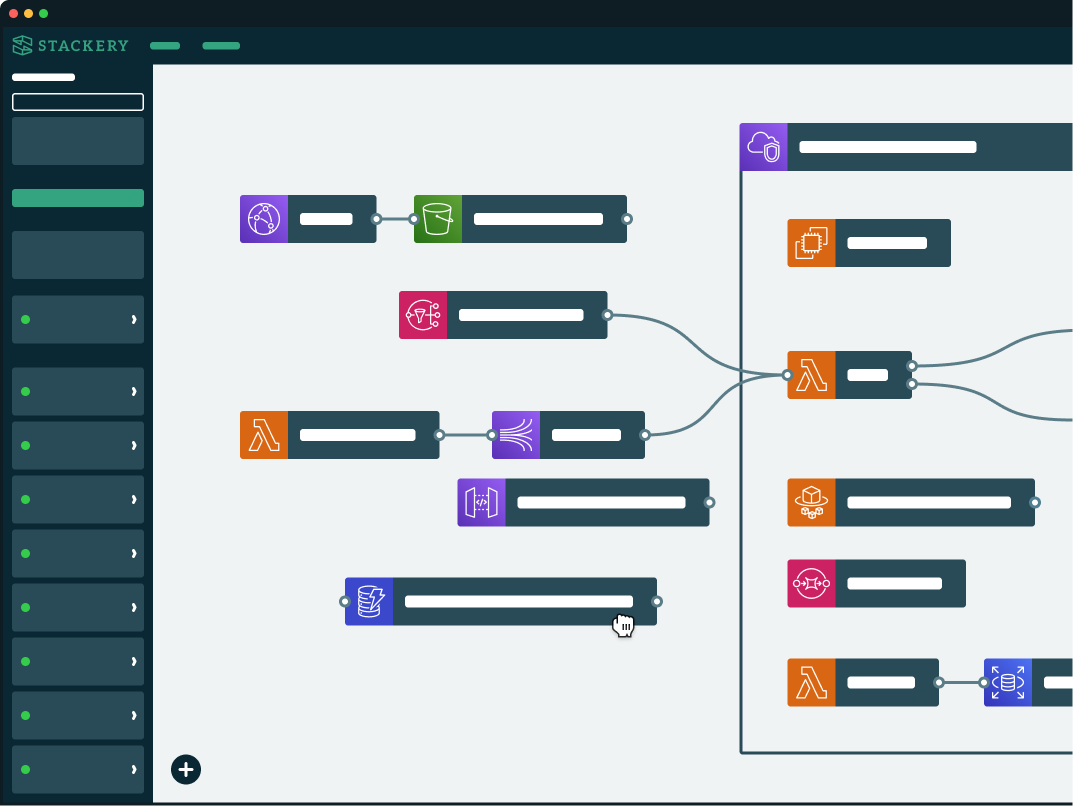1073x806 pixels.
Task: Click the input port of the Kinesis stream node
Action: coord(492,435)
